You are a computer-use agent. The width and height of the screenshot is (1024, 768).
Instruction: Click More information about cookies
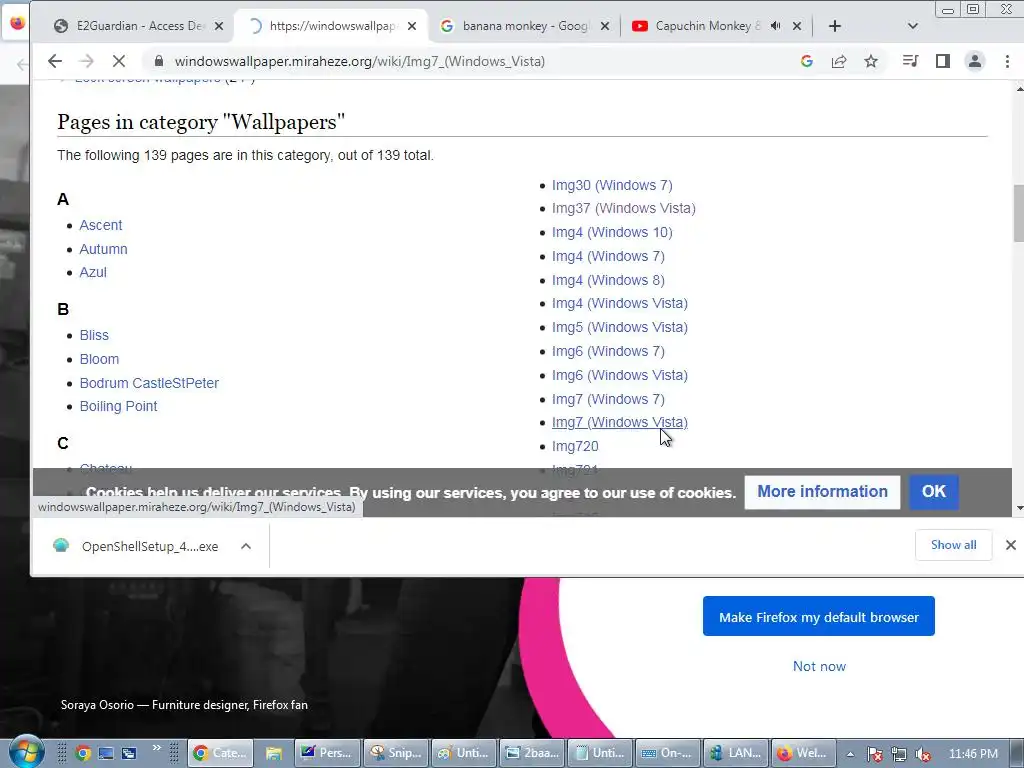click(x=822, y=491)
